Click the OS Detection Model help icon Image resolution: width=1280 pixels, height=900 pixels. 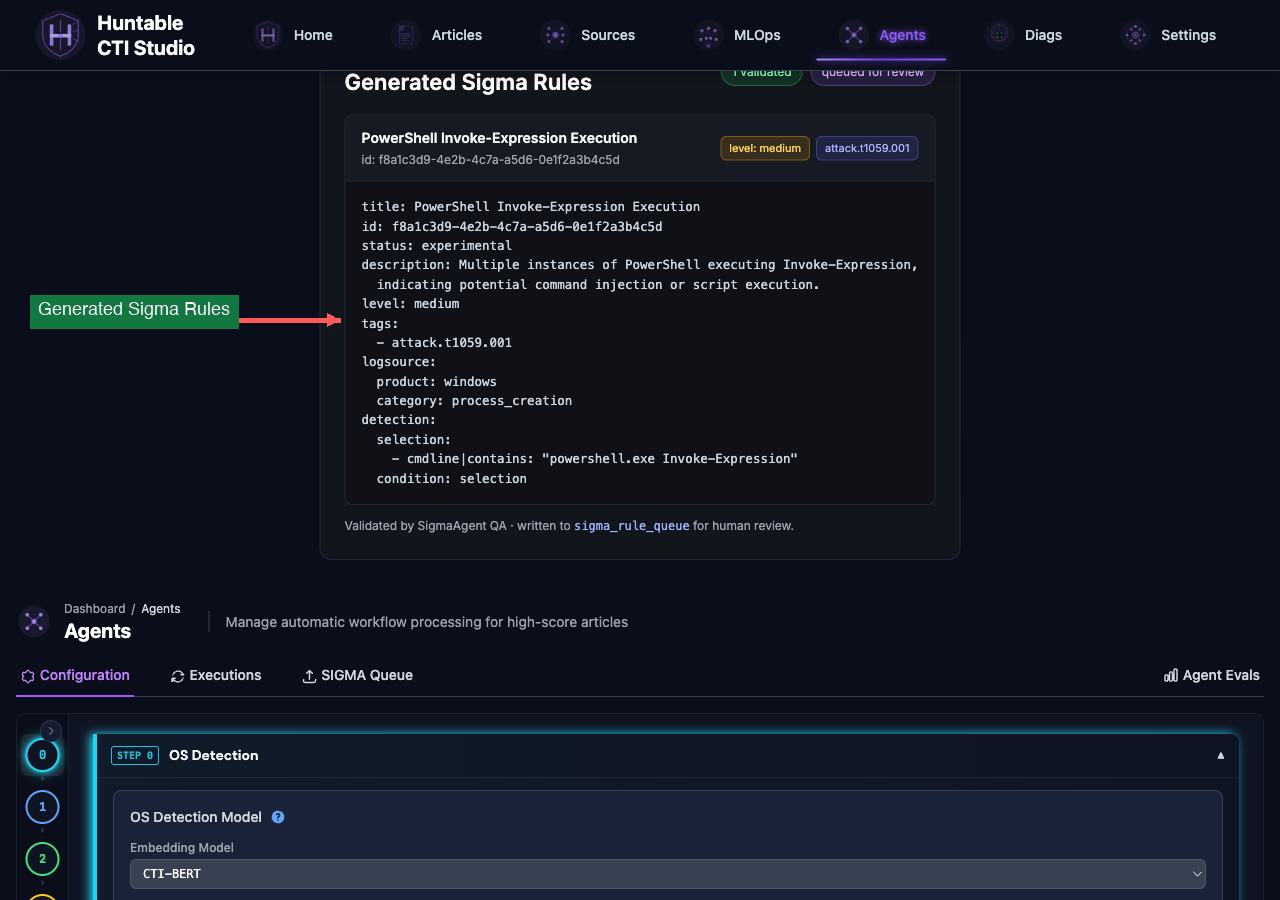pos(278,817)
